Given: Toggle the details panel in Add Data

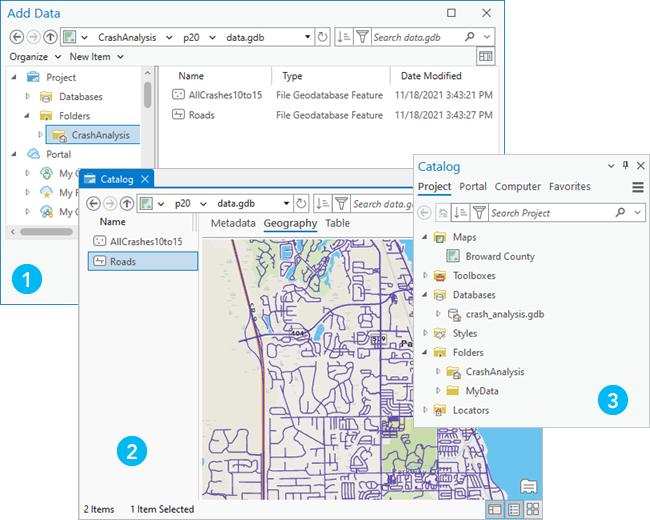Looking at the screenshot, I should 486,57.
